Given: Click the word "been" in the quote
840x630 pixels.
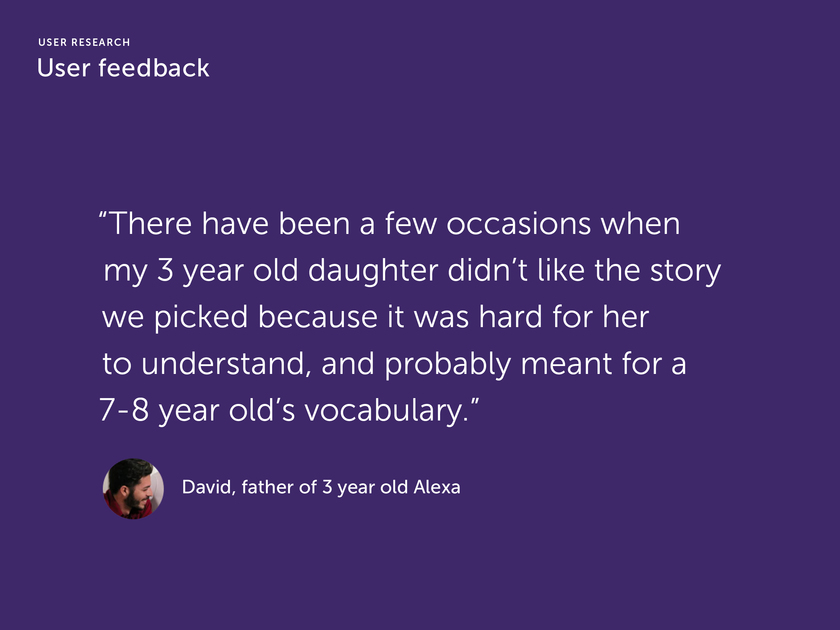Looking at the screenshot, I should click(x=314, y=223).
